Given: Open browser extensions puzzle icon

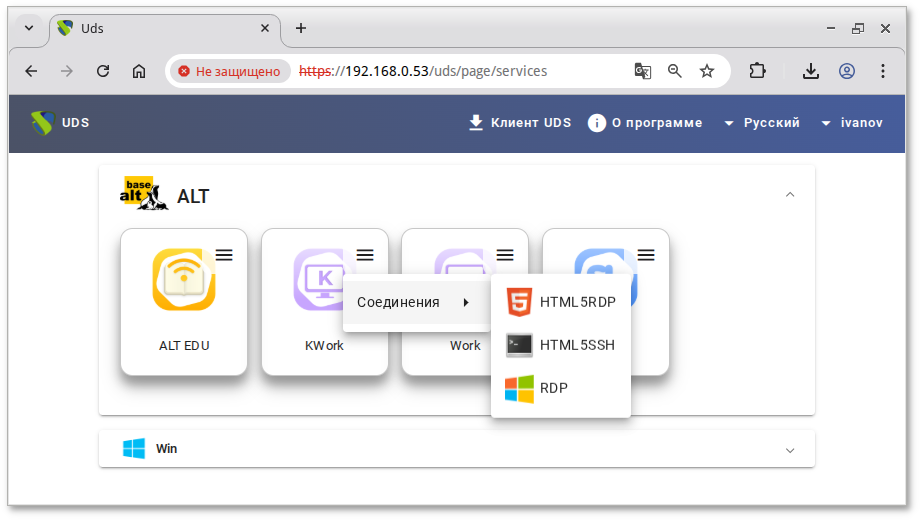Looking at the screenshot, I should pos(757,71).
